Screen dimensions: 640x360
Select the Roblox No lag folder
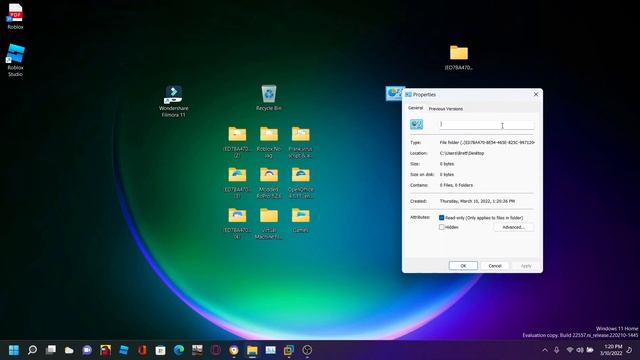[269, 142]
